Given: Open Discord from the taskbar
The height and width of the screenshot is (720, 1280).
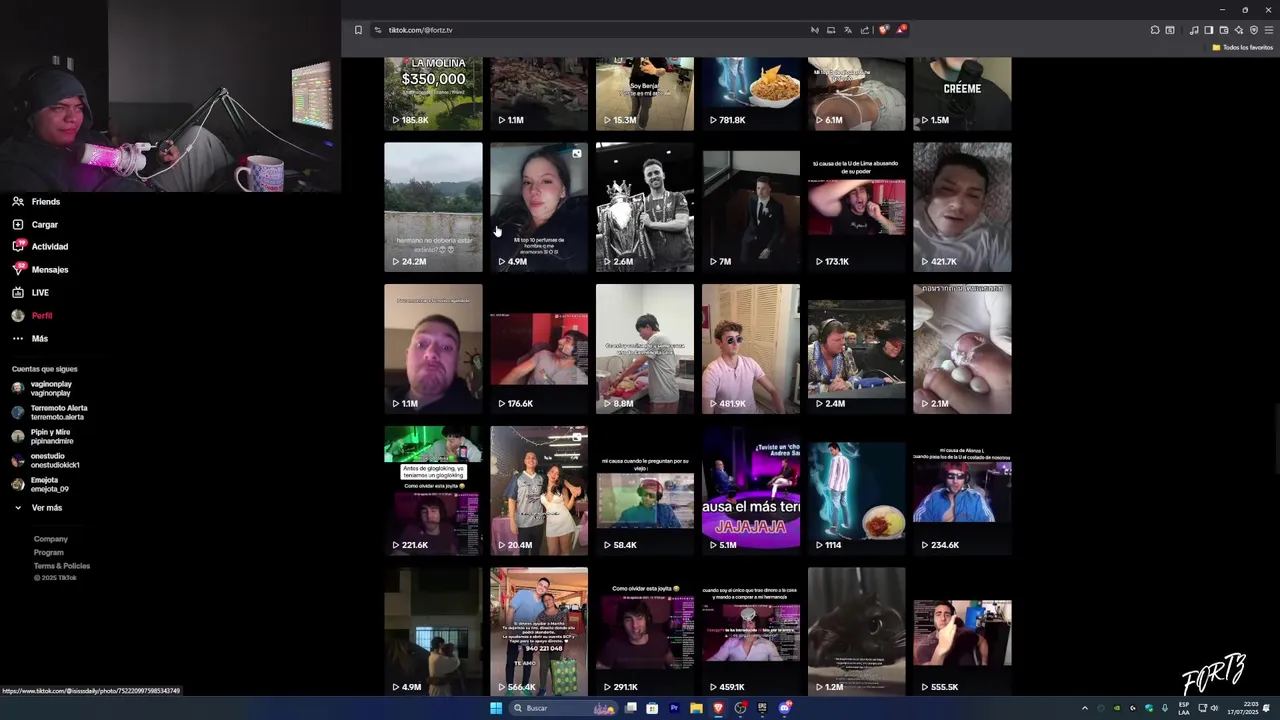Looking at the screenshot, I should click(785, 708).
